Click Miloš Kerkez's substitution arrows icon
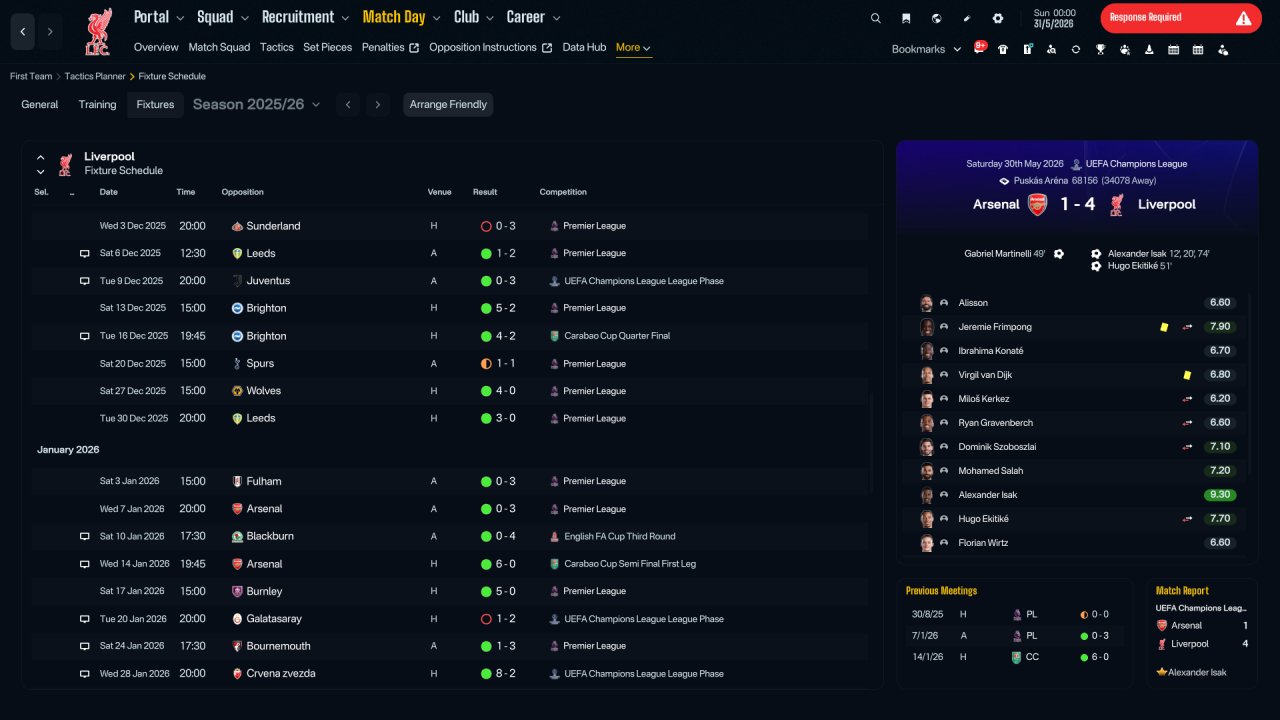The image size is (1280, 720). pyautogui.click(x=1187, y=399)
